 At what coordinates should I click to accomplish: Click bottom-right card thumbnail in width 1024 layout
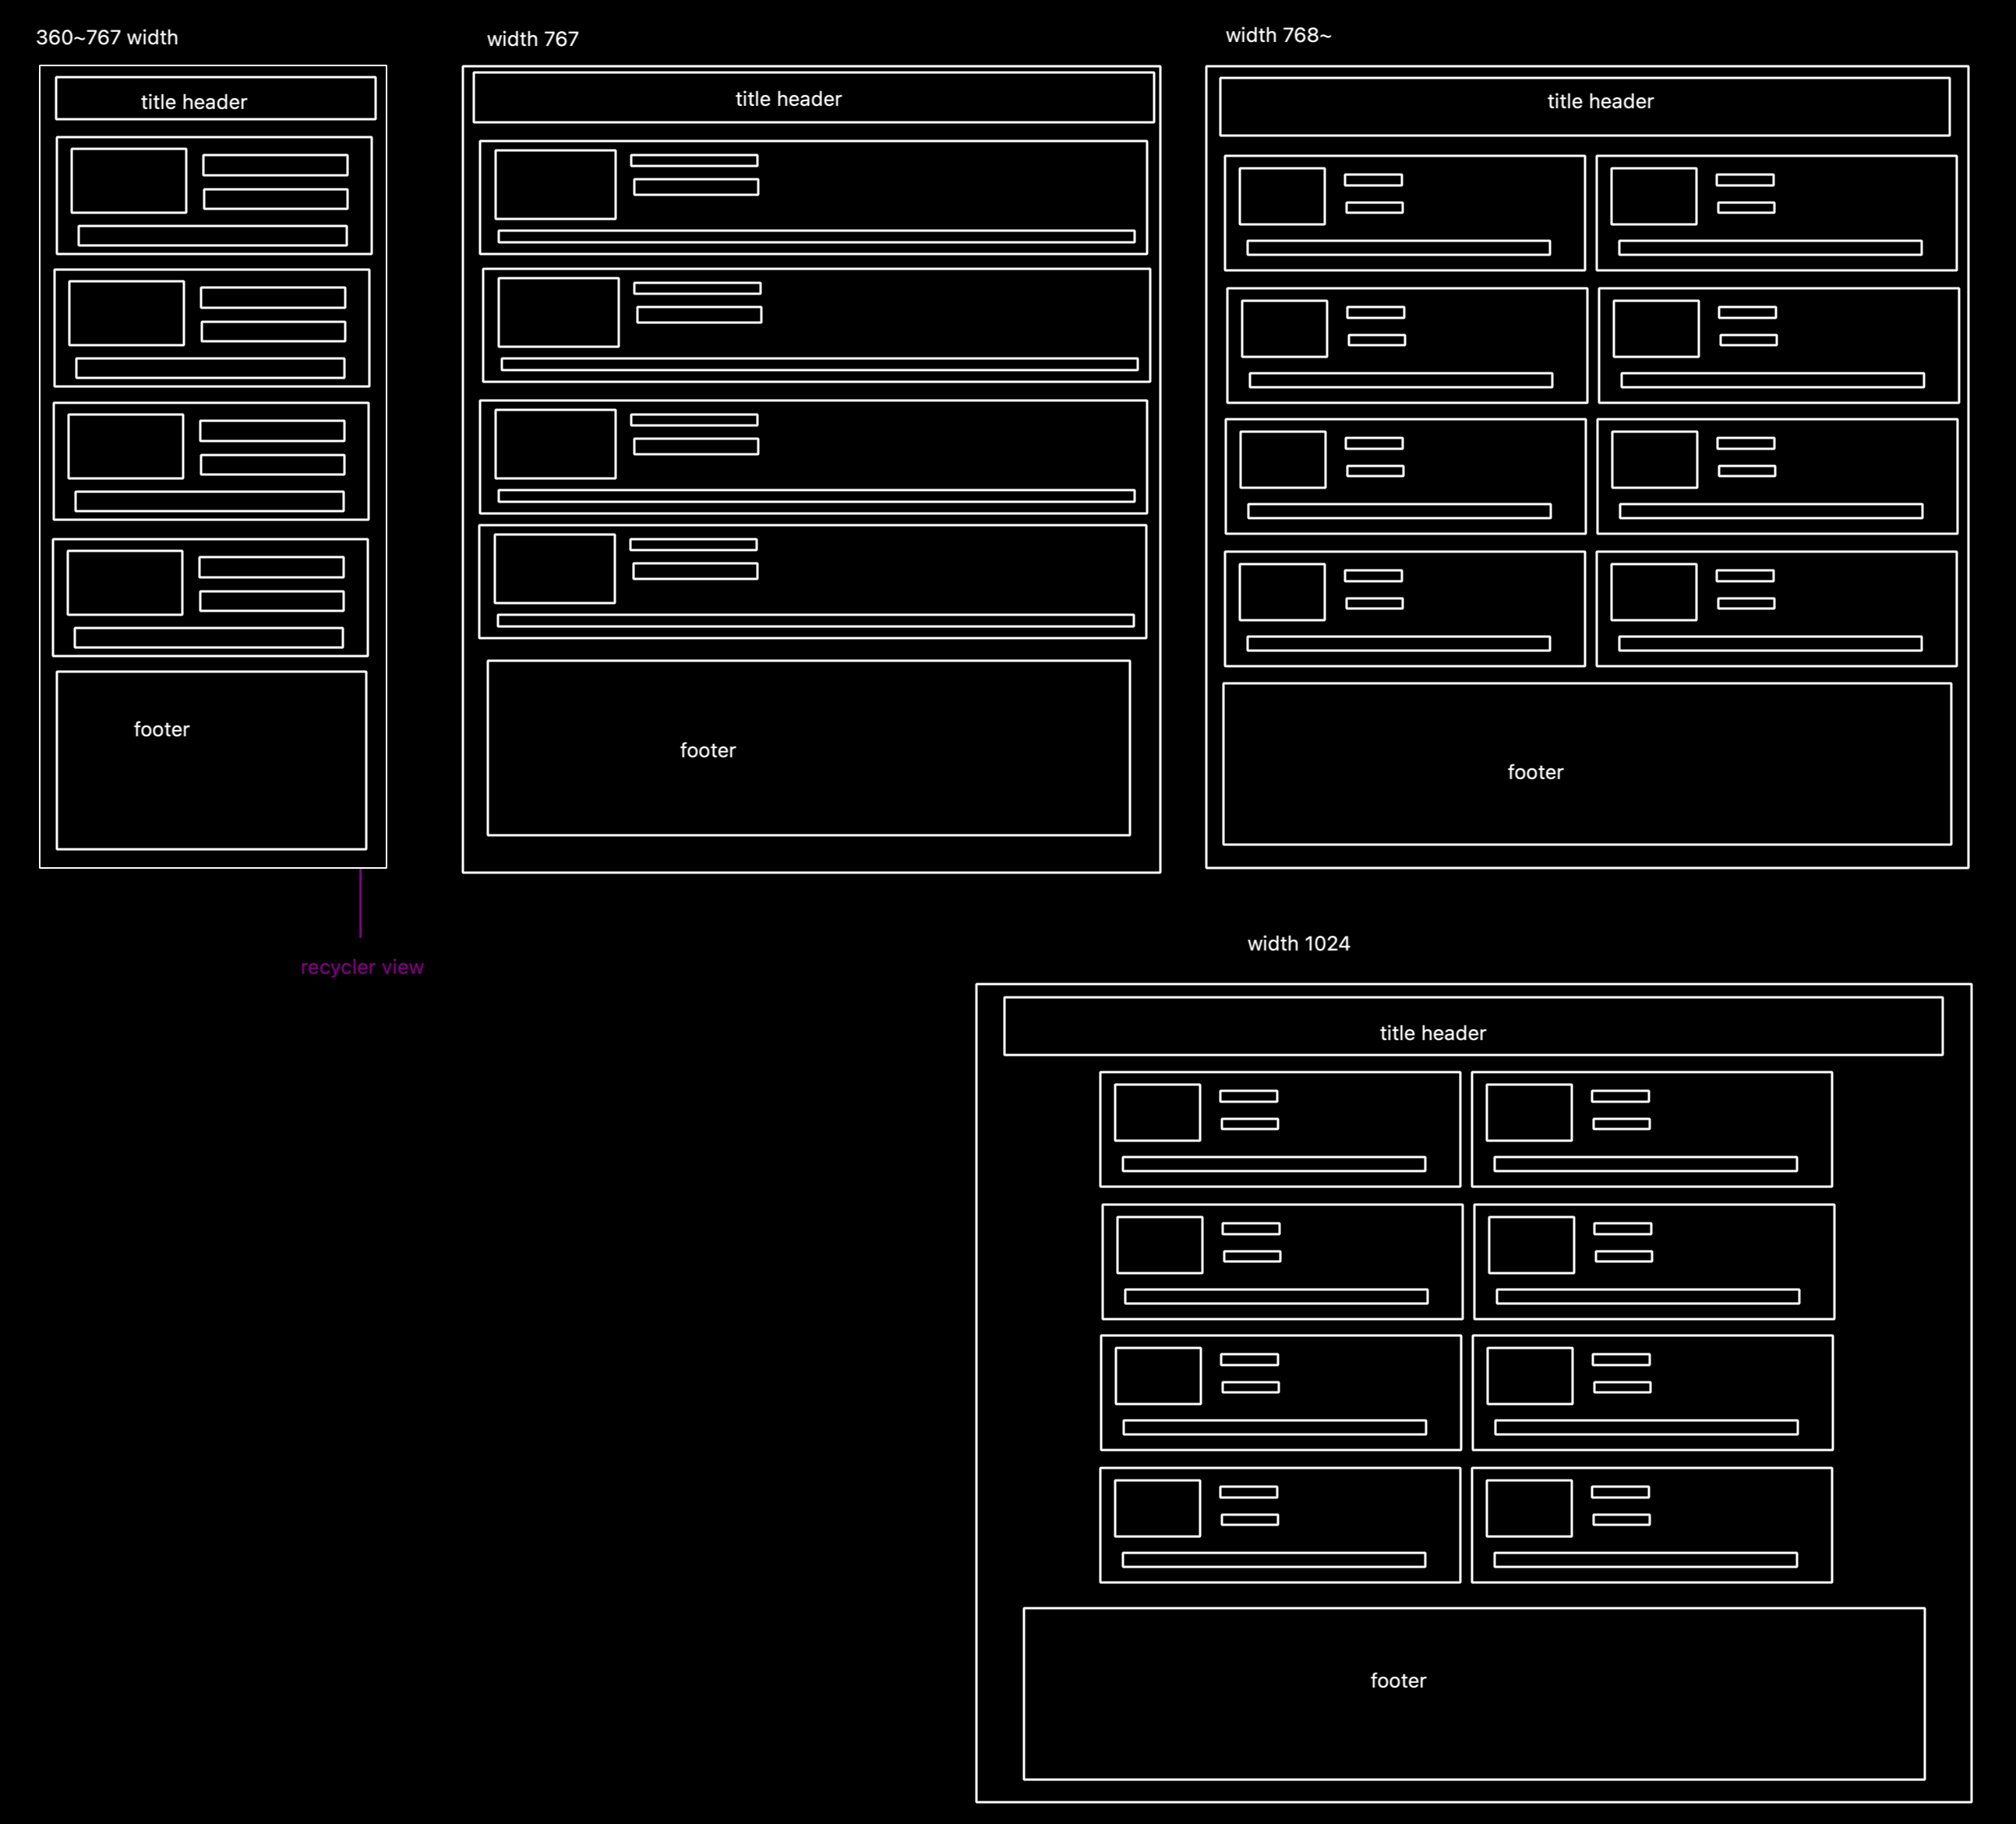[x=1528, y=1508]
